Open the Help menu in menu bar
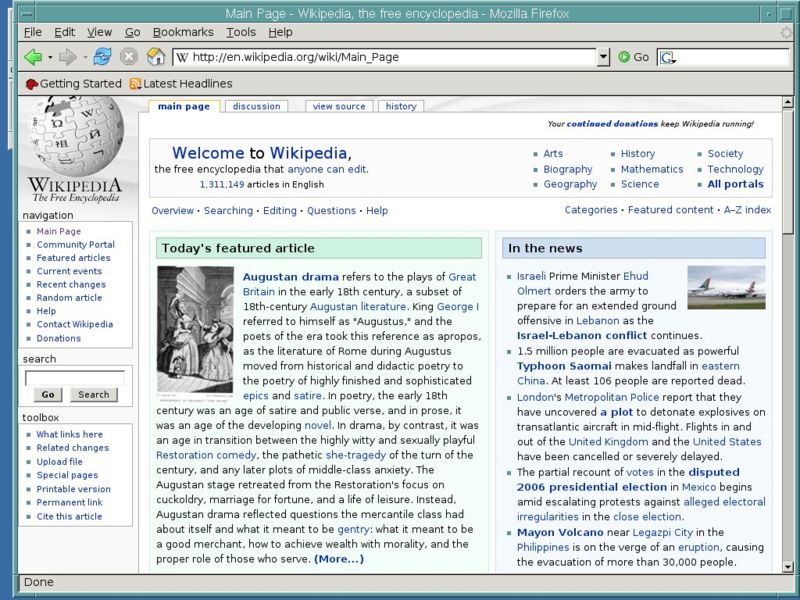800x600 pixels. [281, 32]
